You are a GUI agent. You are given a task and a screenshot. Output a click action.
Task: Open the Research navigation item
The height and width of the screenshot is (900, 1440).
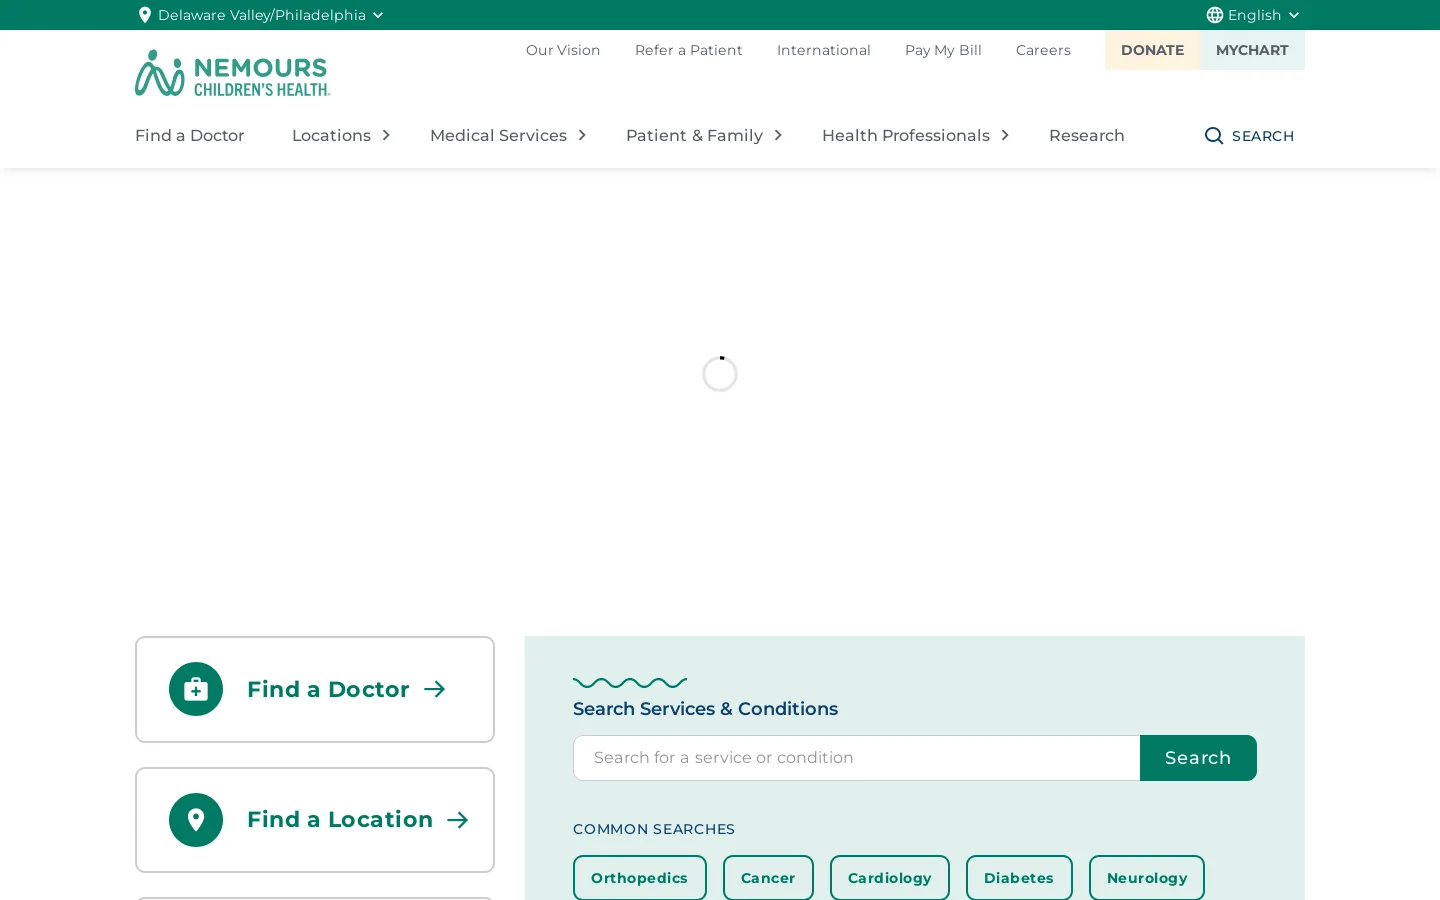pos(1087,135)
